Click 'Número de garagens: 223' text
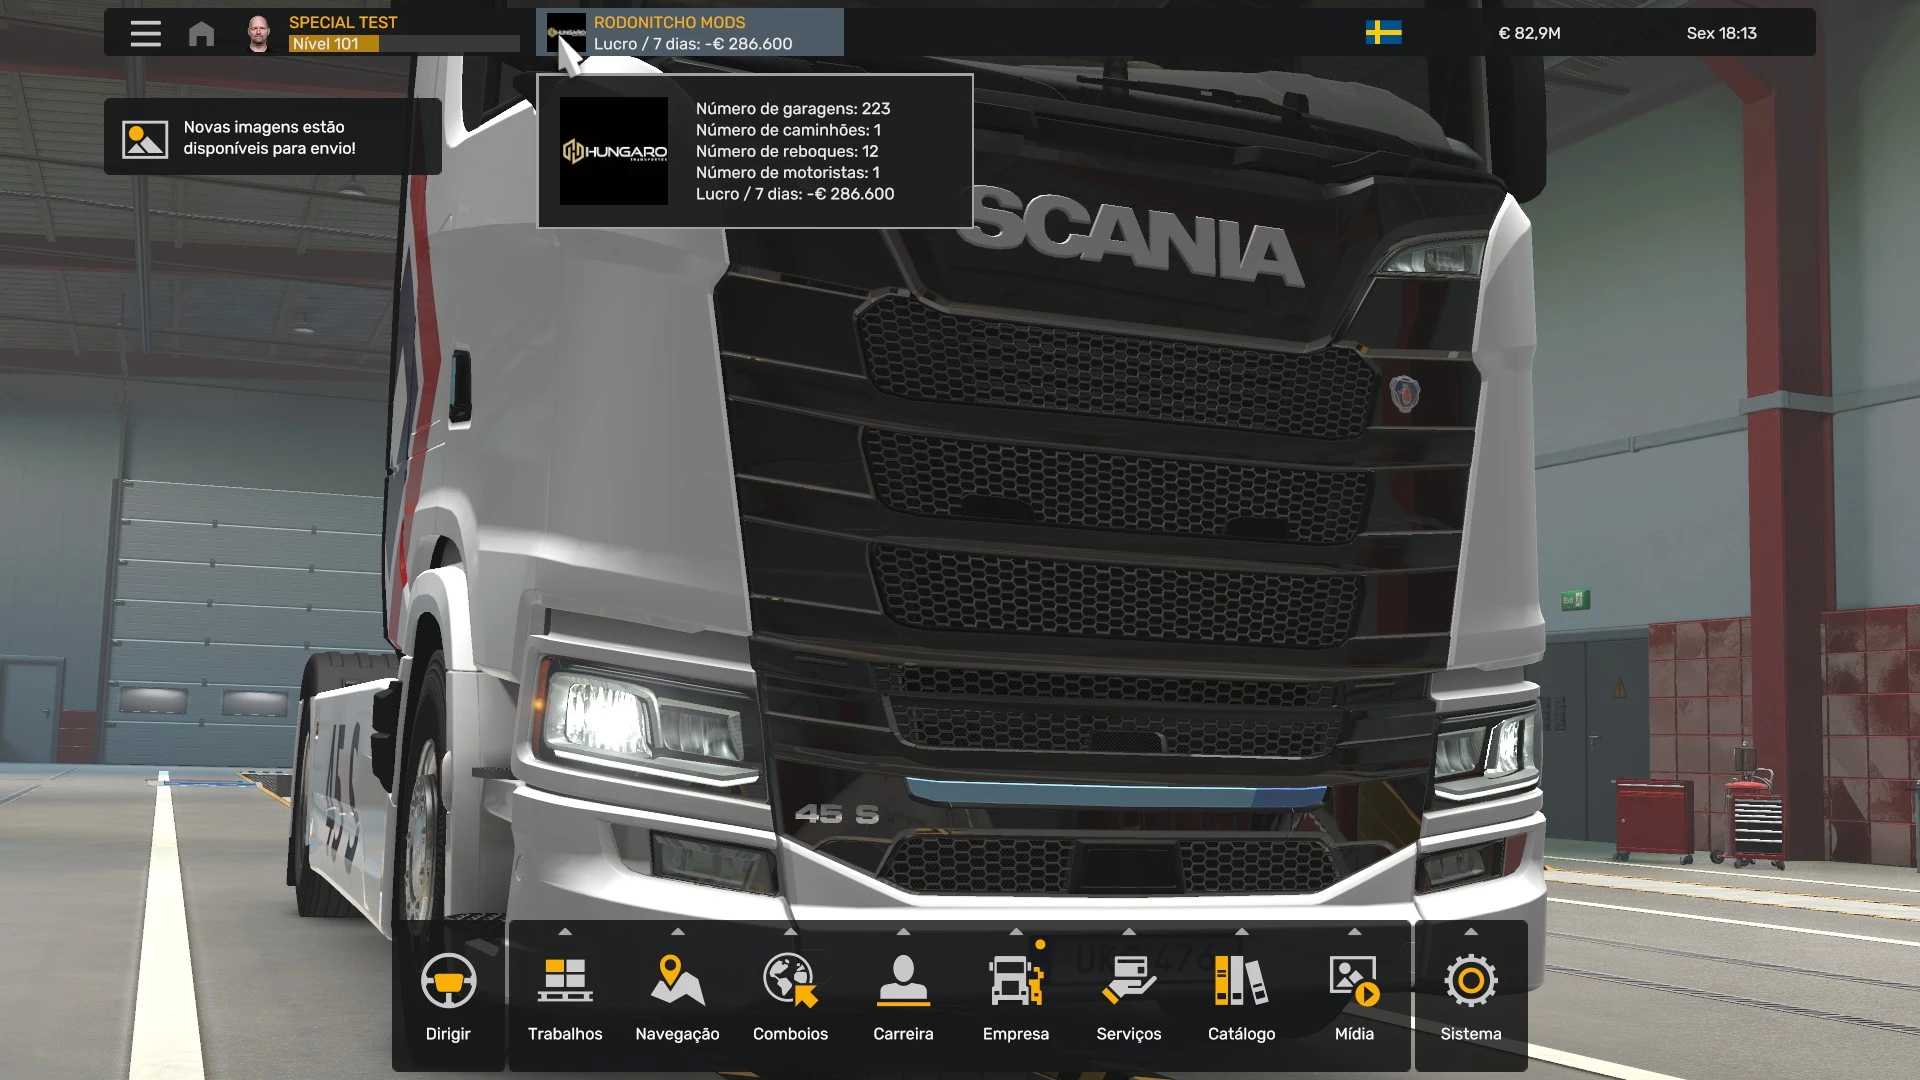Screen dimensions: 1920x1080 click(x=793, y=108)
